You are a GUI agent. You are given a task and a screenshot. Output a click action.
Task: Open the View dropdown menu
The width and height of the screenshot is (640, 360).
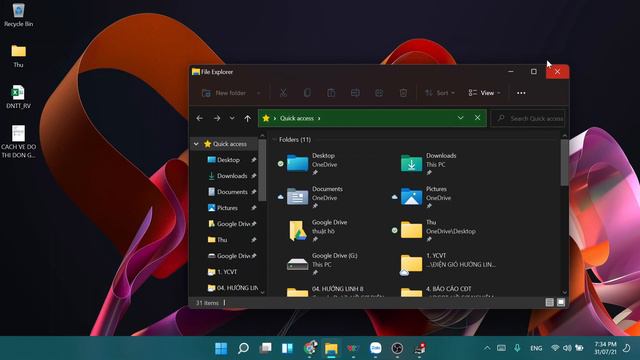pyautogui.click(x=484, y=93)
